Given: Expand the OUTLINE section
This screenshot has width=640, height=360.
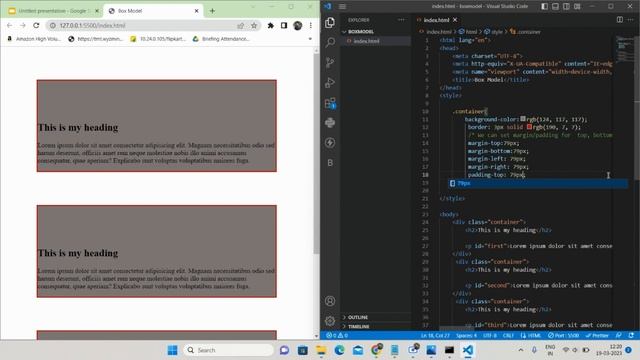Looking at the screenshot, I should coord(358,317).
